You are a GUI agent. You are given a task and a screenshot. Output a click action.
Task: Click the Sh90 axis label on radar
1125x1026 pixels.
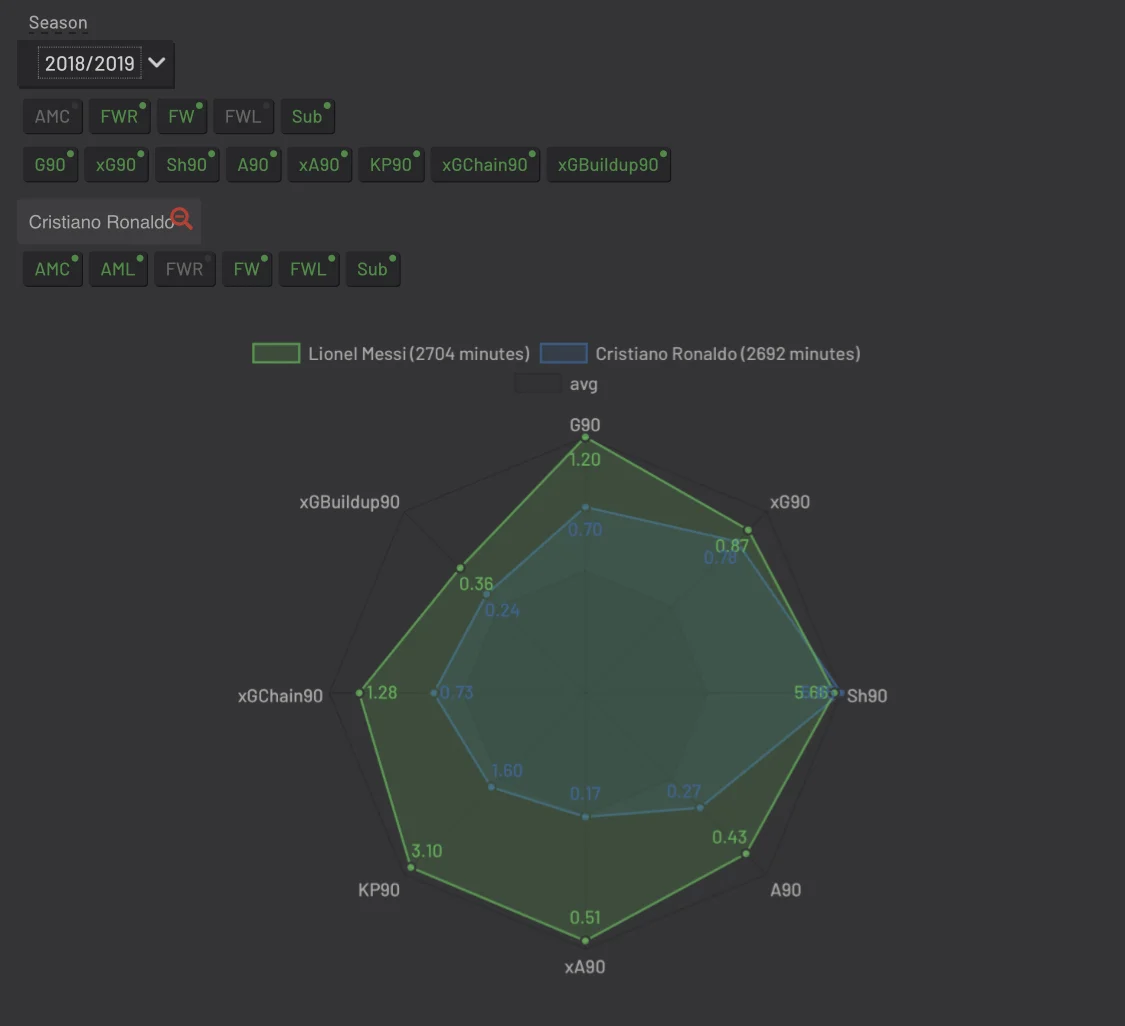[867, 696]
